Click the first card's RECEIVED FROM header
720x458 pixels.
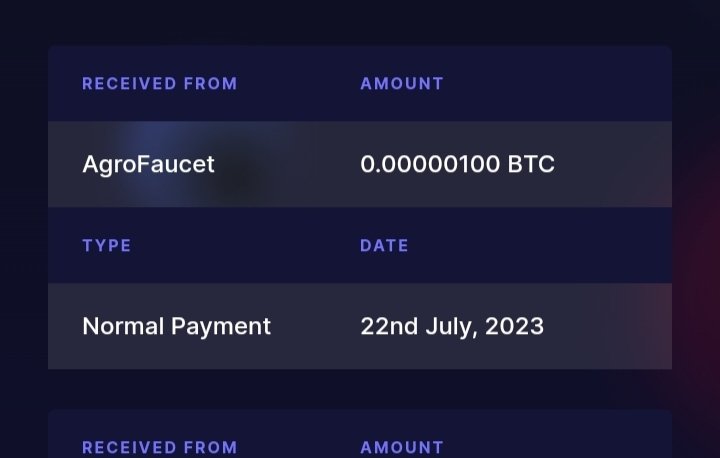(160, 84)
